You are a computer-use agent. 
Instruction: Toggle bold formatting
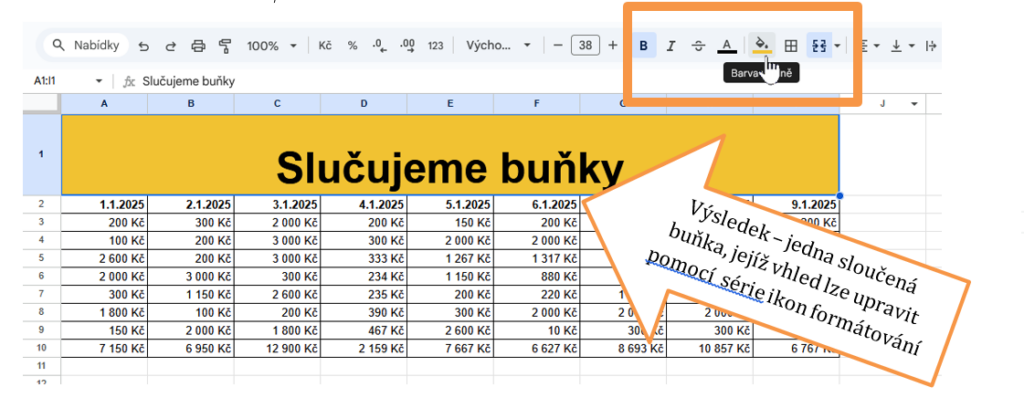pyautogui.click(x=643, y=46)
